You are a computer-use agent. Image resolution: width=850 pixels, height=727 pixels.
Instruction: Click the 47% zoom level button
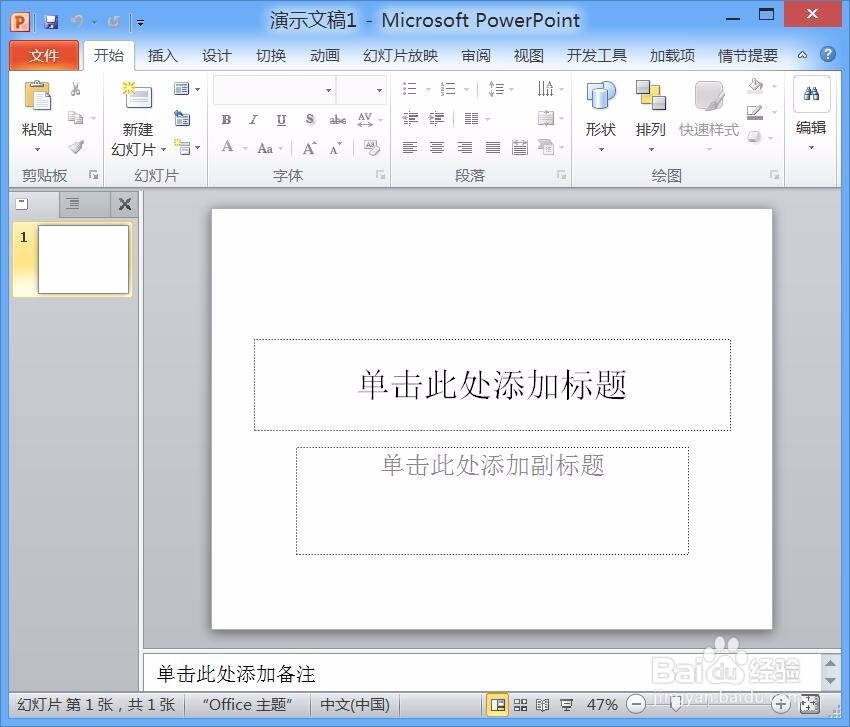pos(602,705)
